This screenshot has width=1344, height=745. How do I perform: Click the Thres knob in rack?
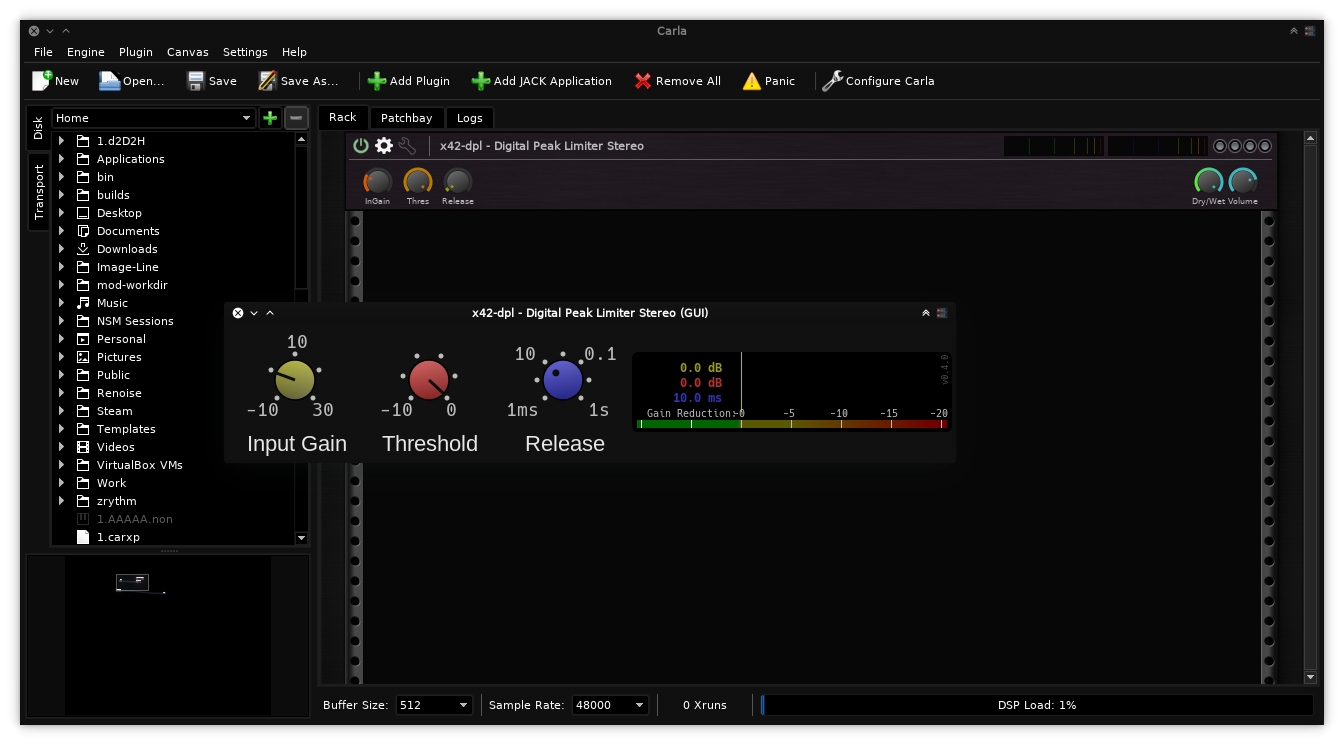click(418, 182)
